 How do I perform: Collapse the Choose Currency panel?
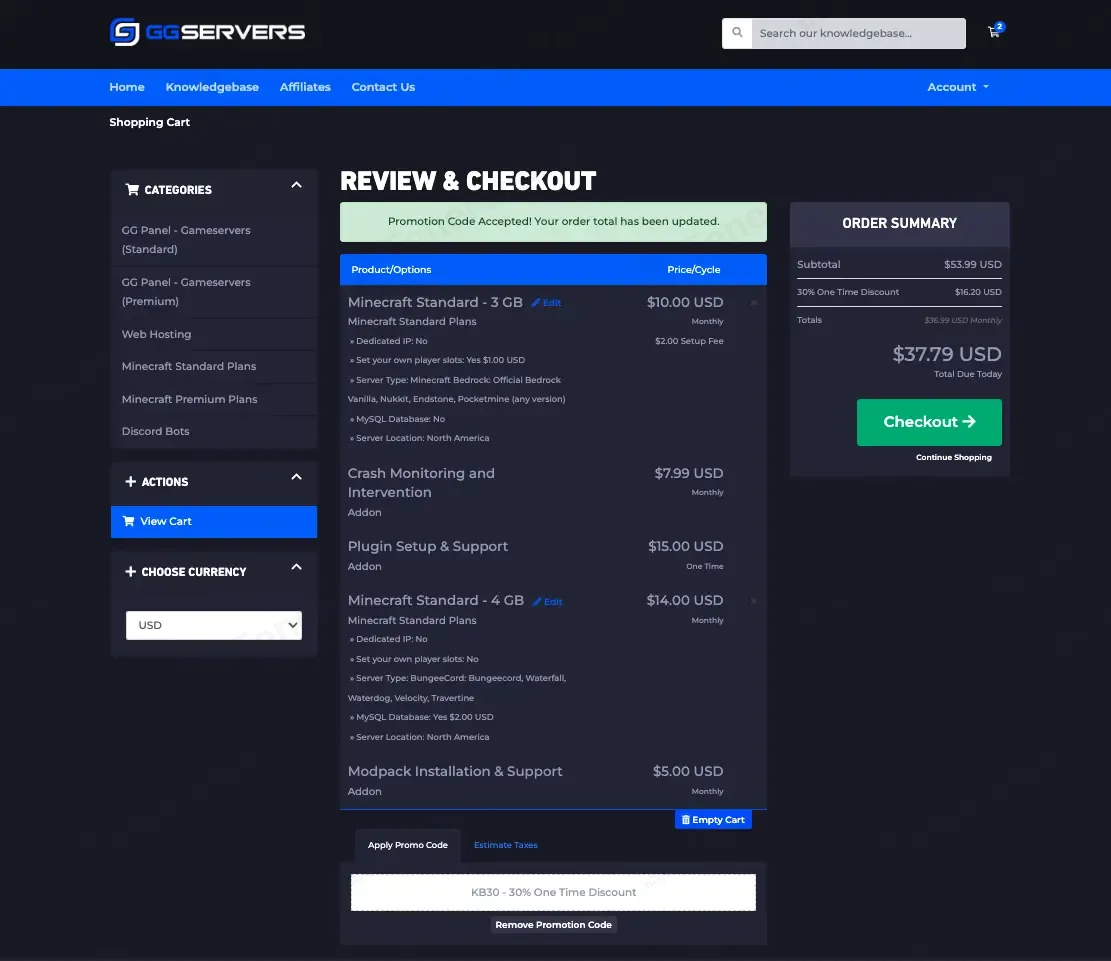pyautogui.click(x=296, y=567)
